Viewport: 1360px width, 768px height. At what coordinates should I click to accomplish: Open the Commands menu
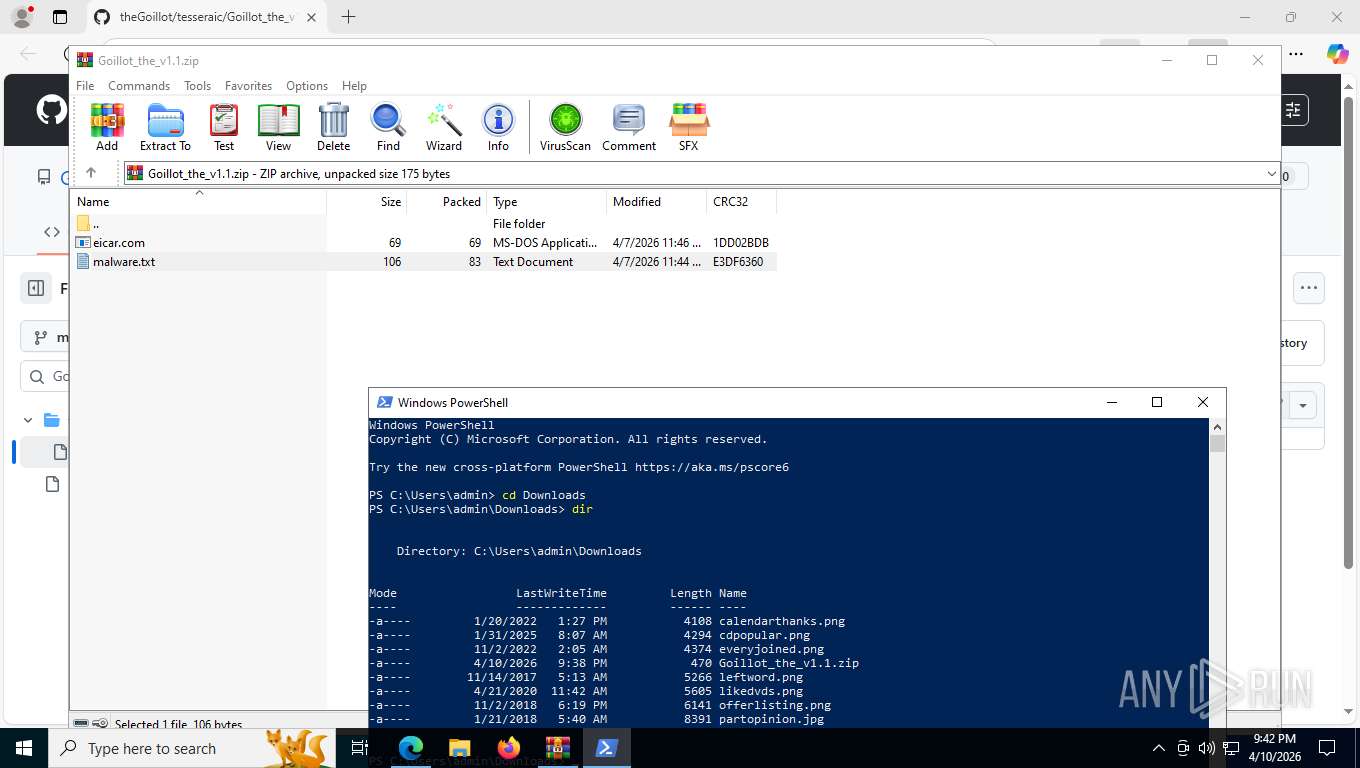pyautogui.click(x=139, y=86)
